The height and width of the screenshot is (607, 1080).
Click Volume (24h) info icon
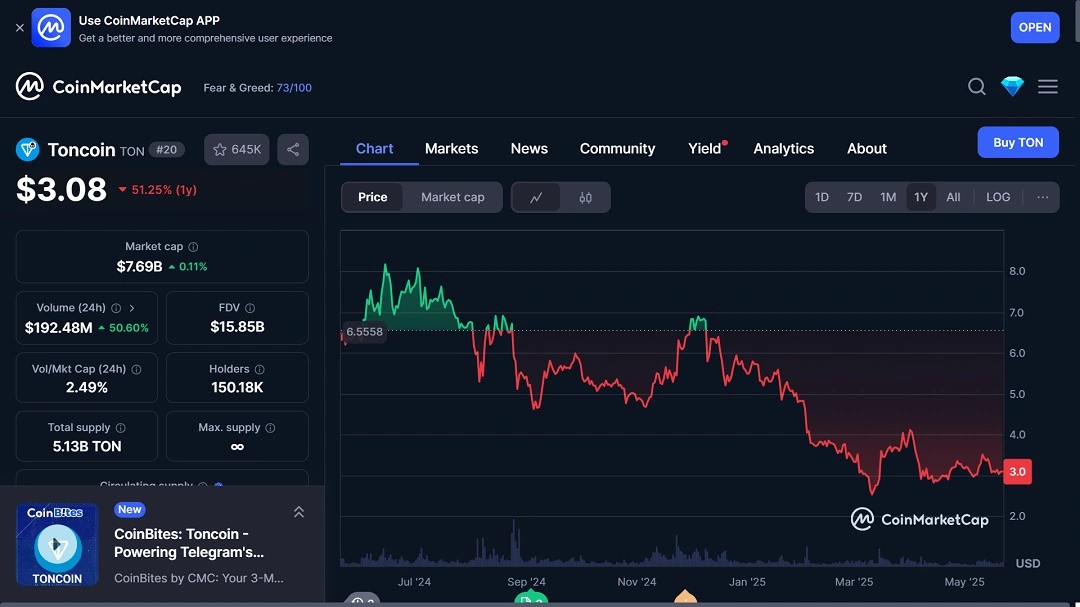pyautogui.click(x=116, y=308)
